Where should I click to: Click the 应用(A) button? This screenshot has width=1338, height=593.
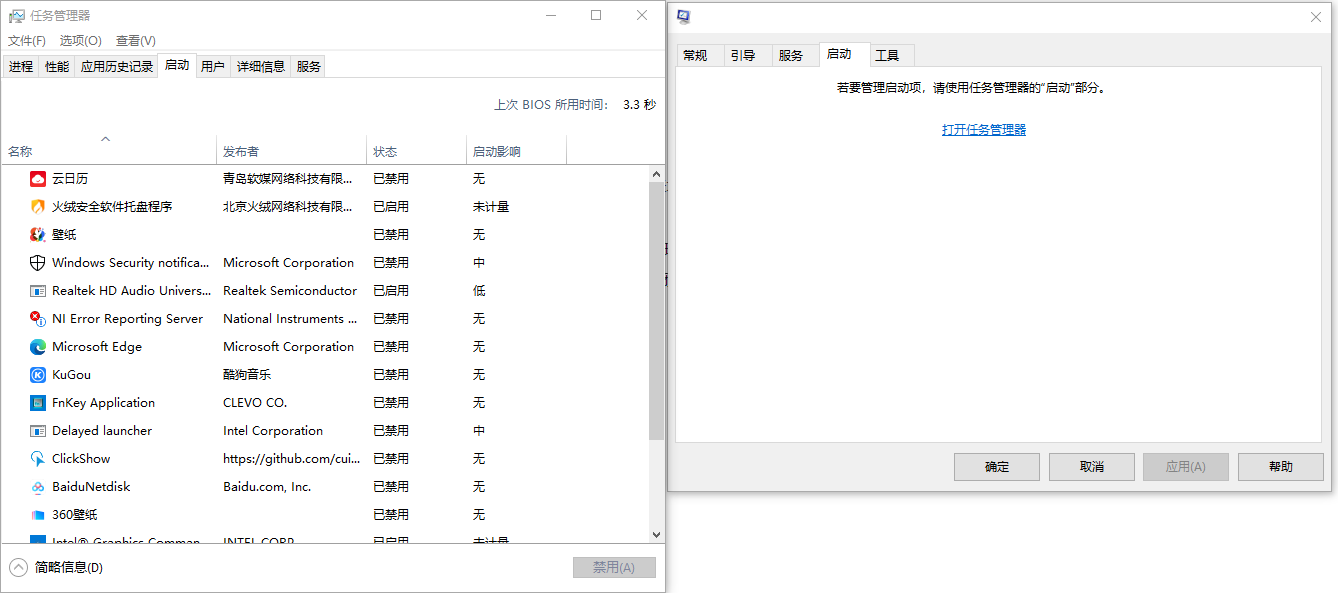point(1186,467)
